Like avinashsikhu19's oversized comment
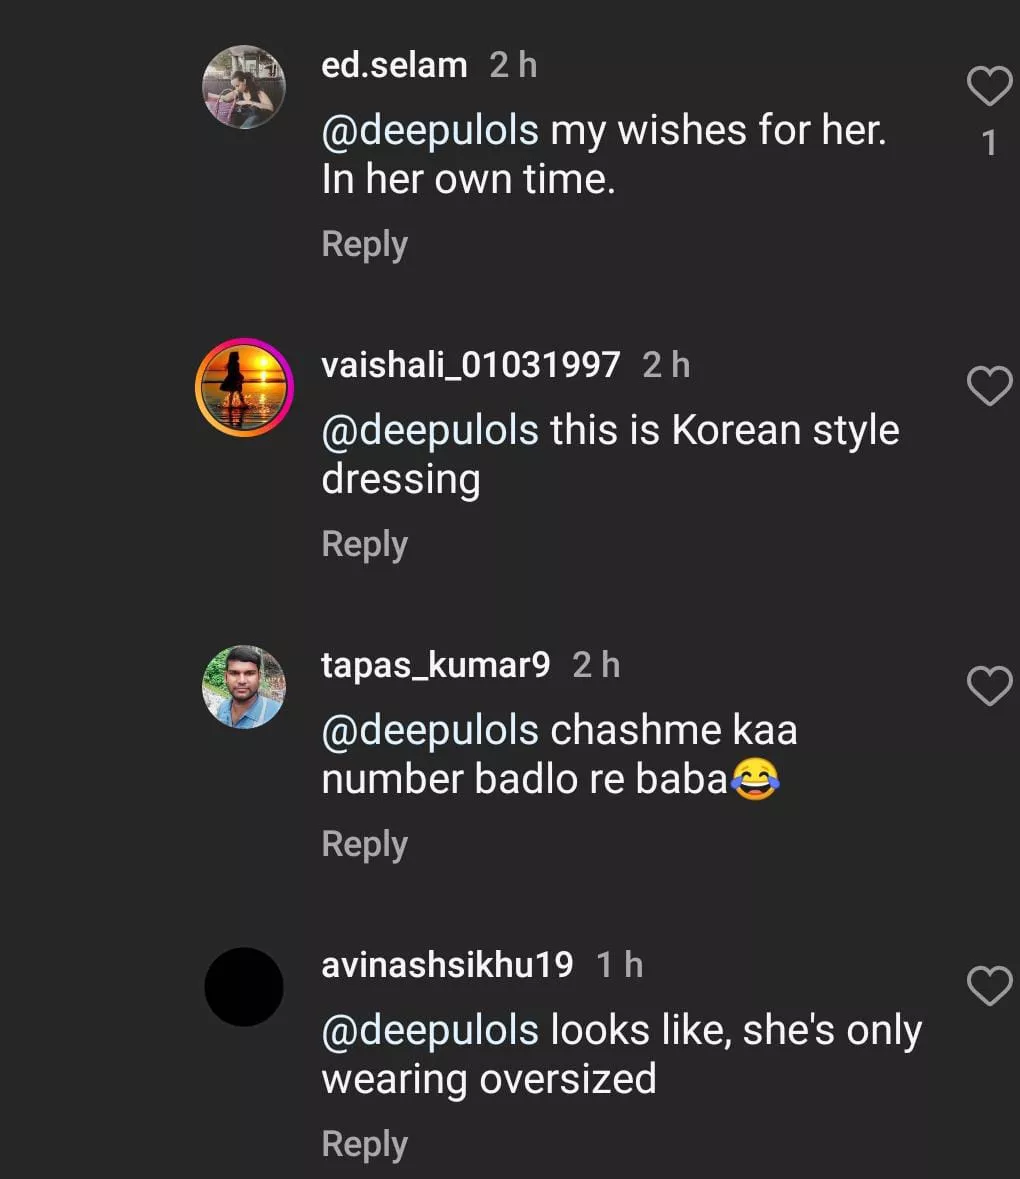 click(989, 986)
